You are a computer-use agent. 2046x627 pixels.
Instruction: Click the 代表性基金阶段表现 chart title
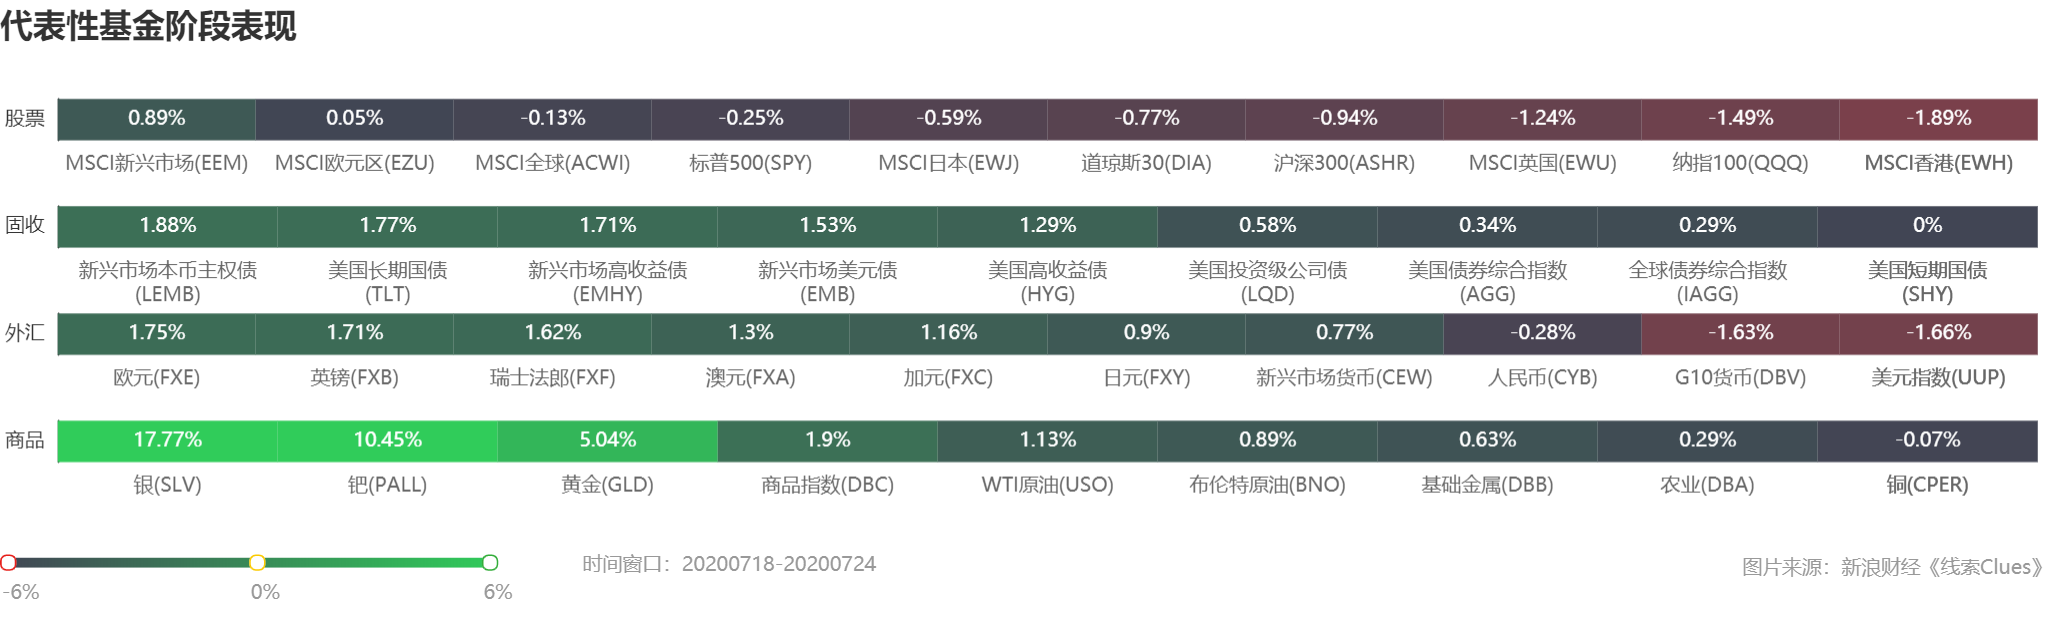click(x=148, y=26)
